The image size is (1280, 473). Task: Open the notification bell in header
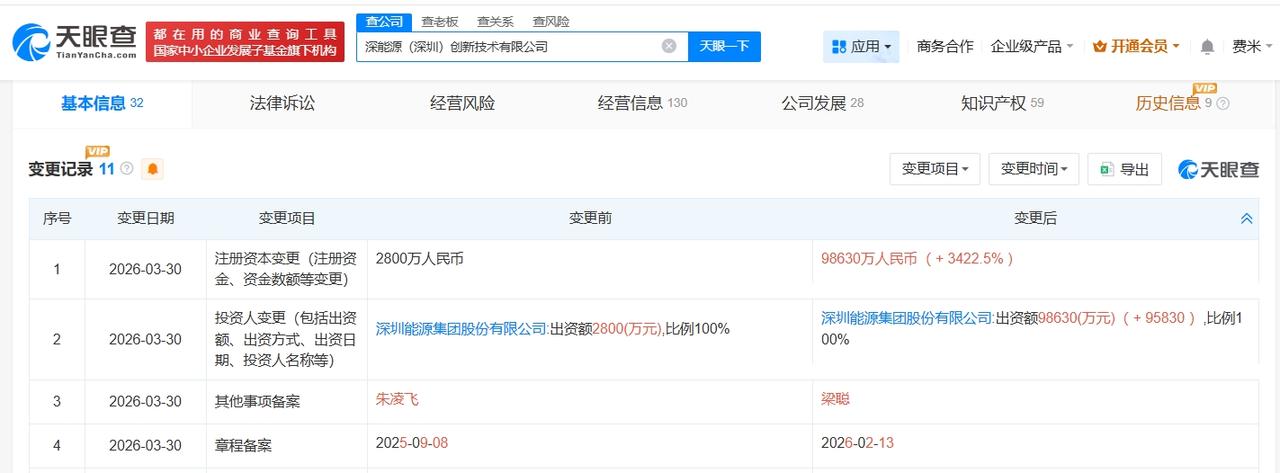coord(1207,47)
